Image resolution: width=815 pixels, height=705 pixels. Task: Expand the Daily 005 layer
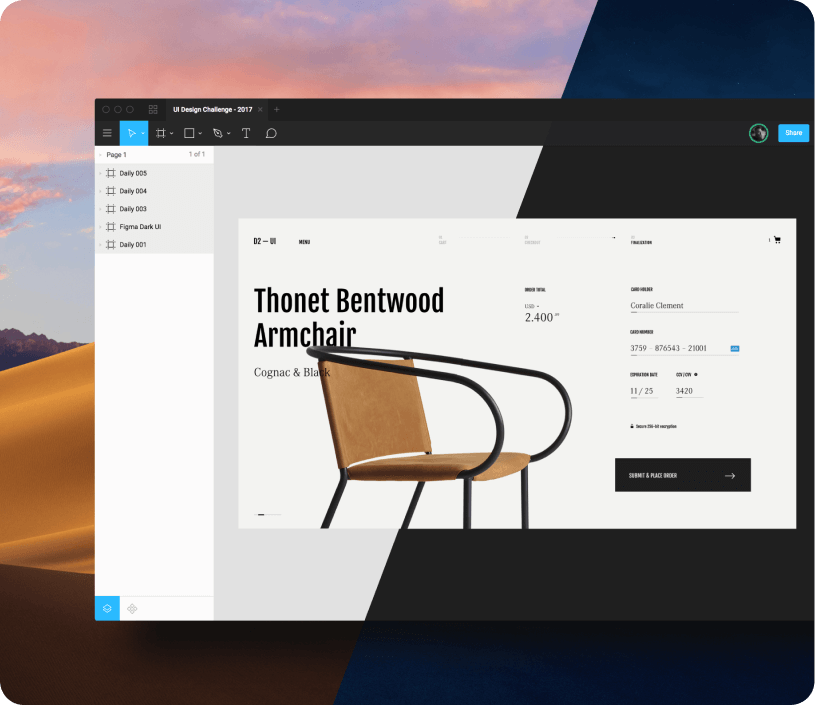100,173
